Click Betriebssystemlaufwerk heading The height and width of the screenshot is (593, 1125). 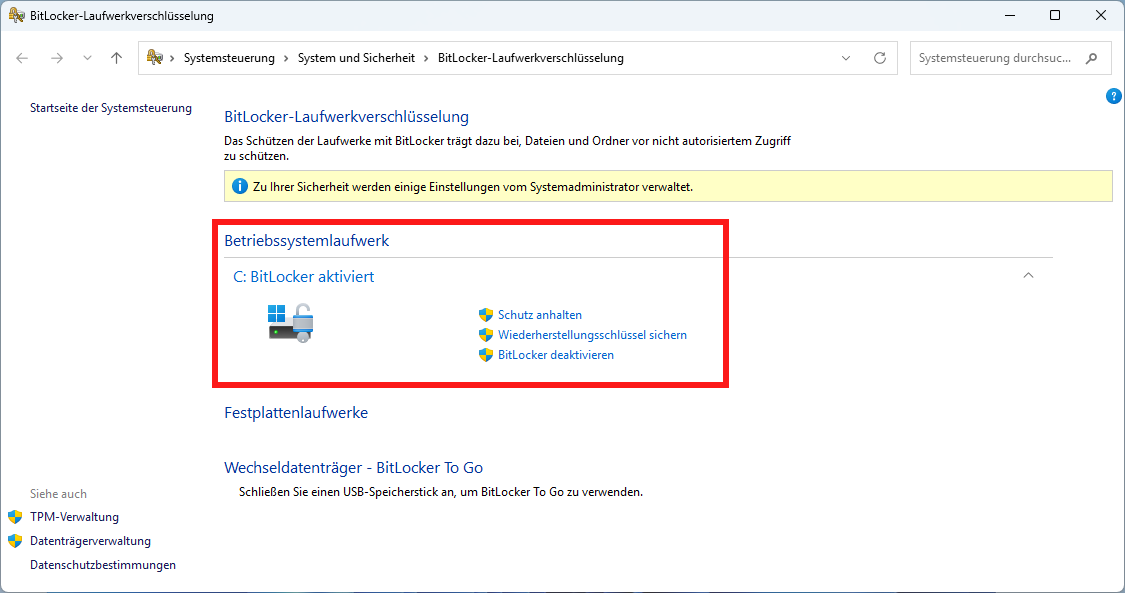click(x=306, y=241)
